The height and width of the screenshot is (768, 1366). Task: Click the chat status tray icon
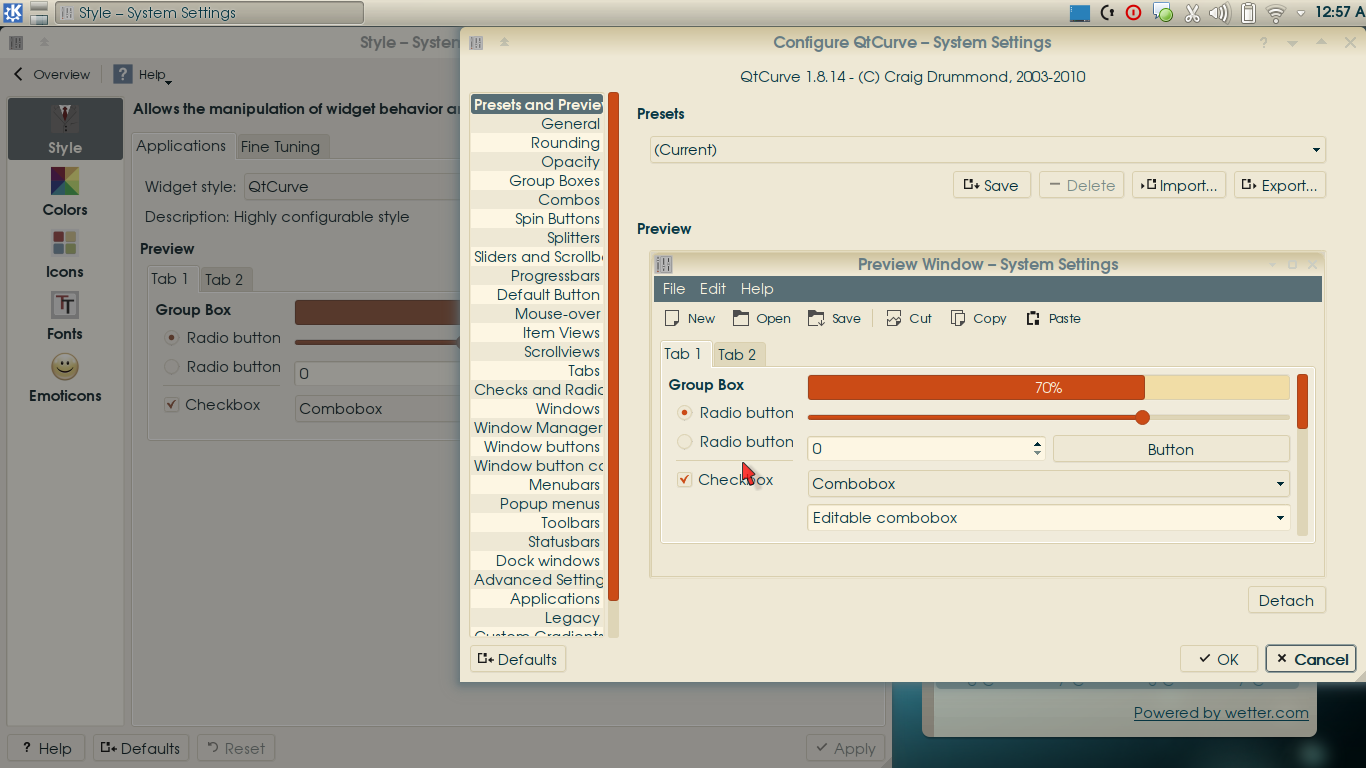click(x=1163, y=13)
